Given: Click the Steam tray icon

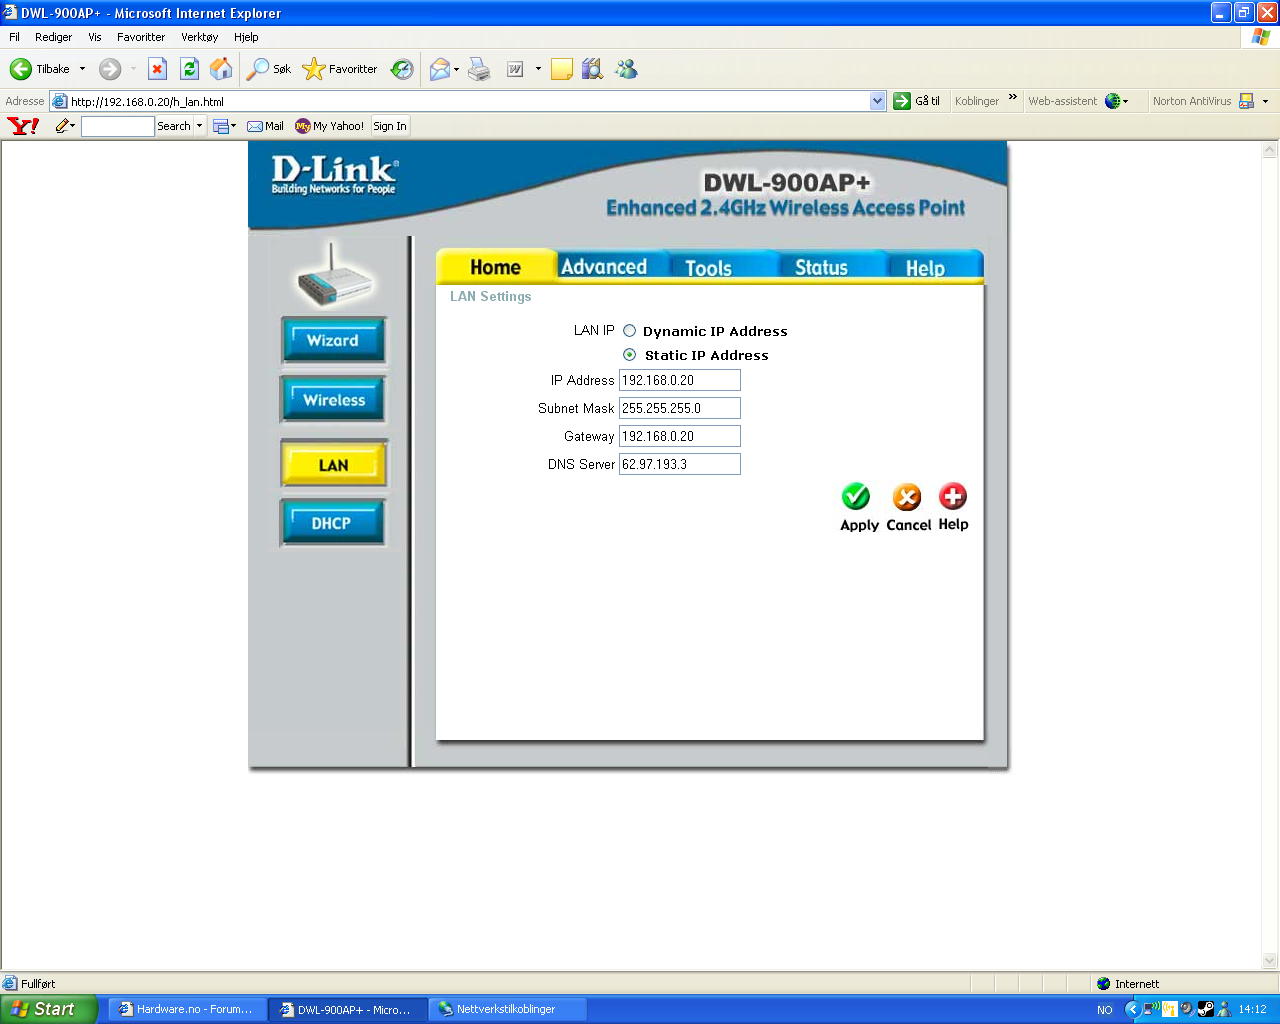Looking at the screenshot, I should (x=1205, y=1009).
